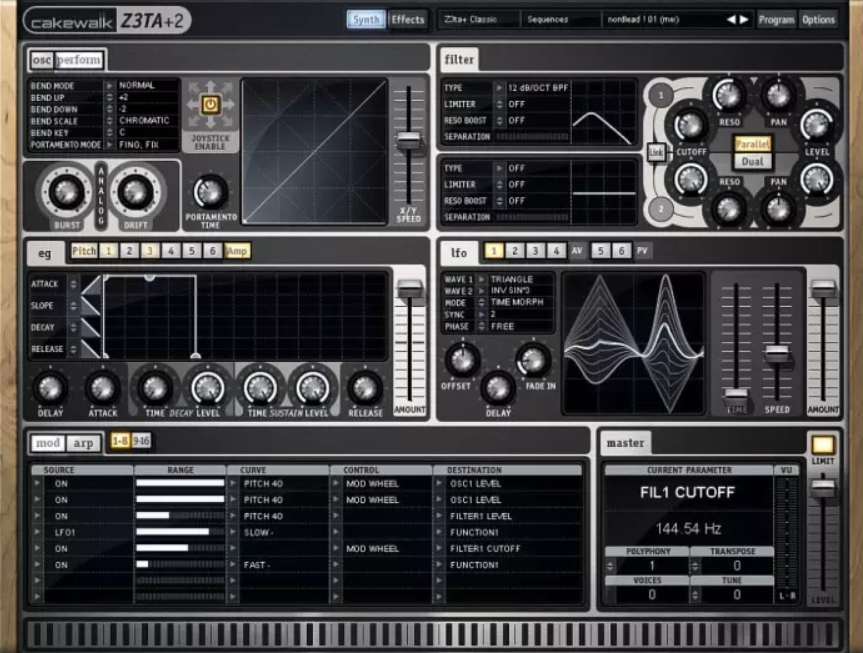The width and height of the screenshot is (863, 653).
Task: Open the osc tab
Action: tap(42, 59)
